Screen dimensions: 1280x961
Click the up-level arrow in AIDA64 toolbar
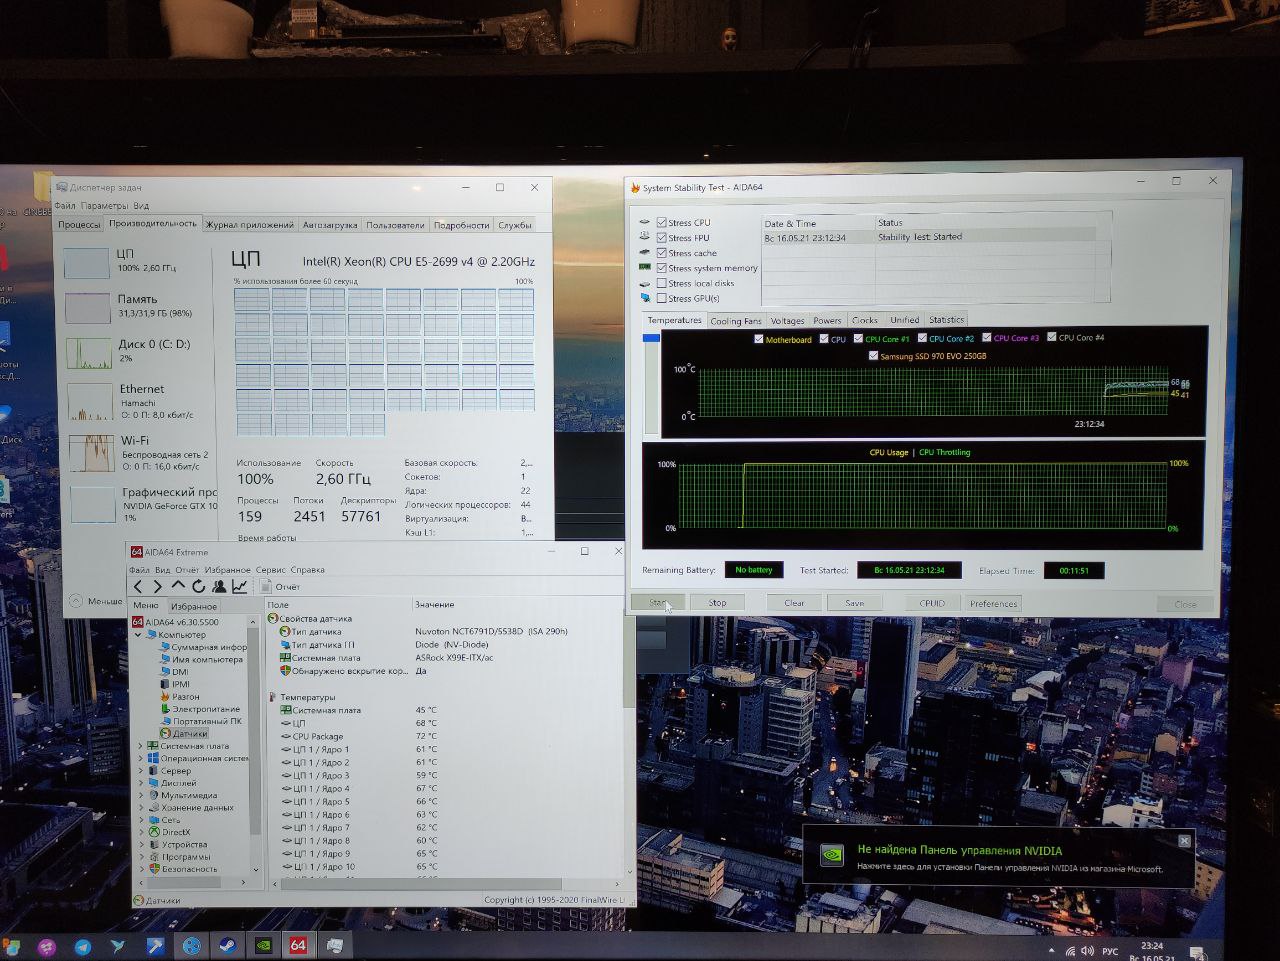pyautogui.click(x=178, y=586)
